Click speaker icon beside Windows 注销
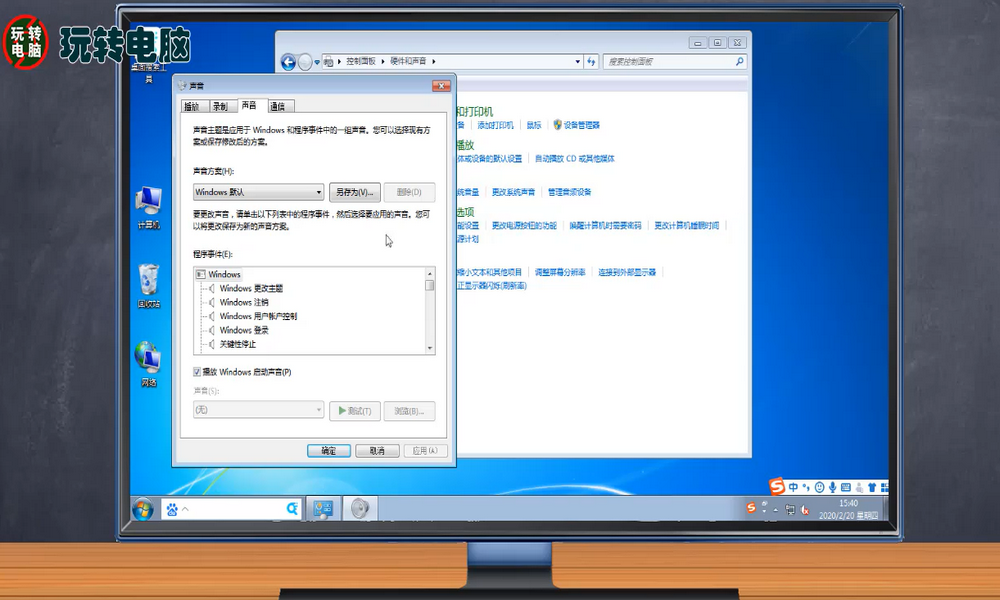 (212, 302)
